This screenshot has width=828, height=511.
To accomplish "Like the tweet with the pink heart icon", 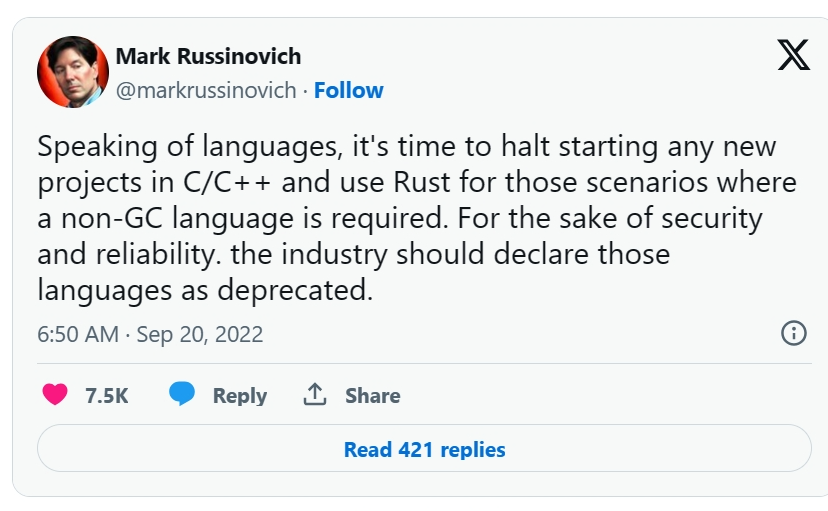I will point(55,394).
